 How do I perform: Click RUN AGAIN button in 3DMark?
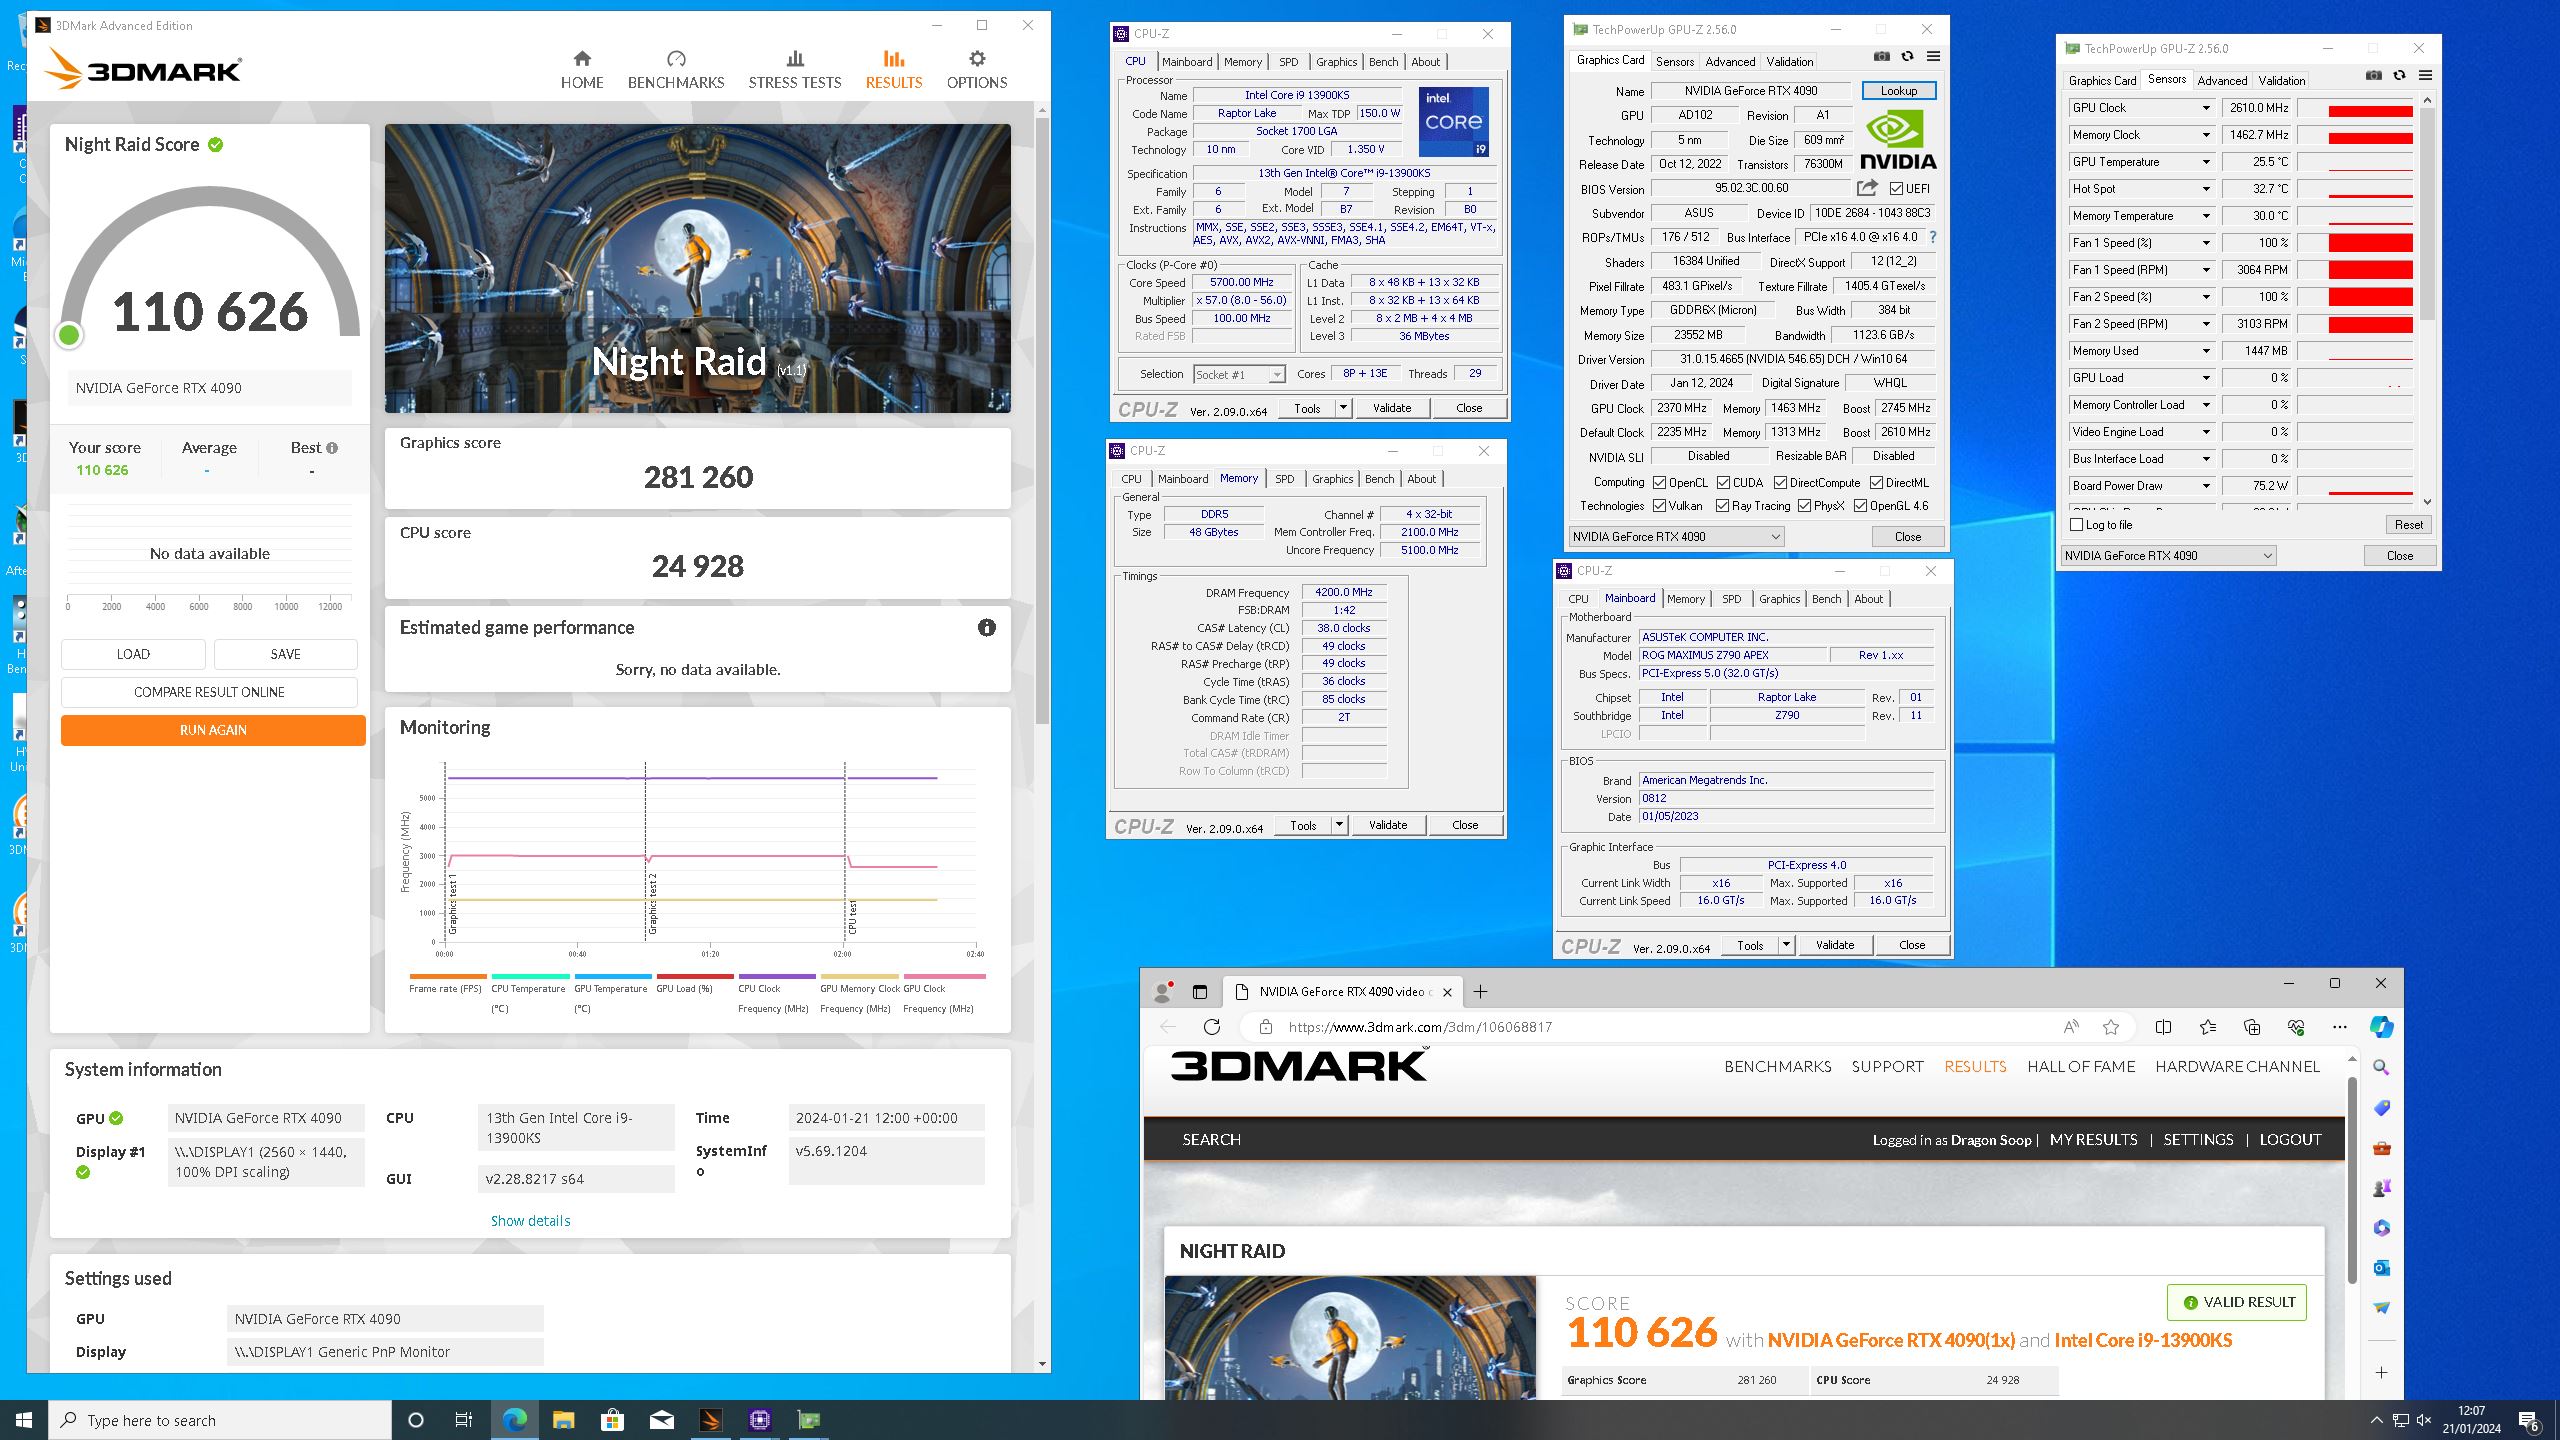[x=213, y=730]
